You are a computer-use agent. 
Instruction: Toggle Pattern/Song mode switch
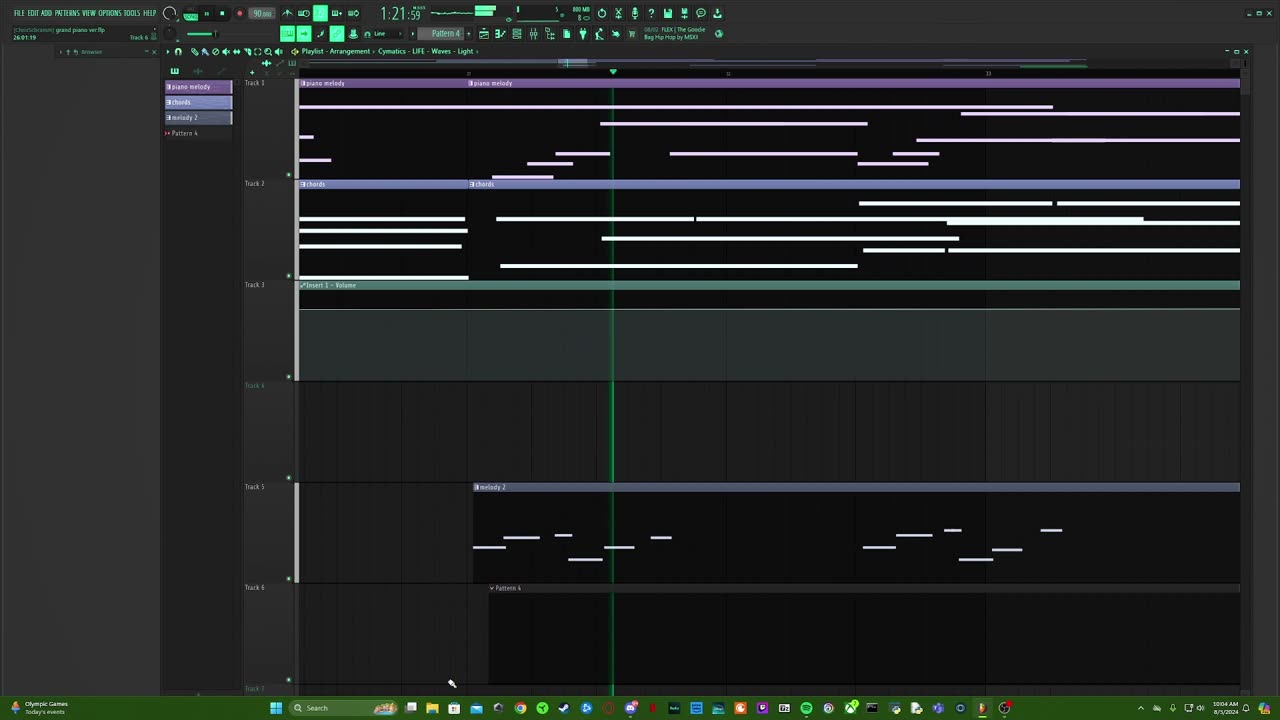[190, 15]
